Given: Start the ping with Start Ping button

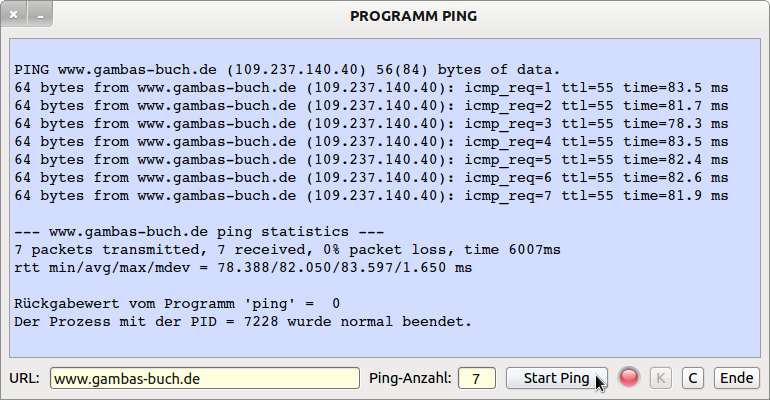Looking at the screenshot, I should (555, 378).
